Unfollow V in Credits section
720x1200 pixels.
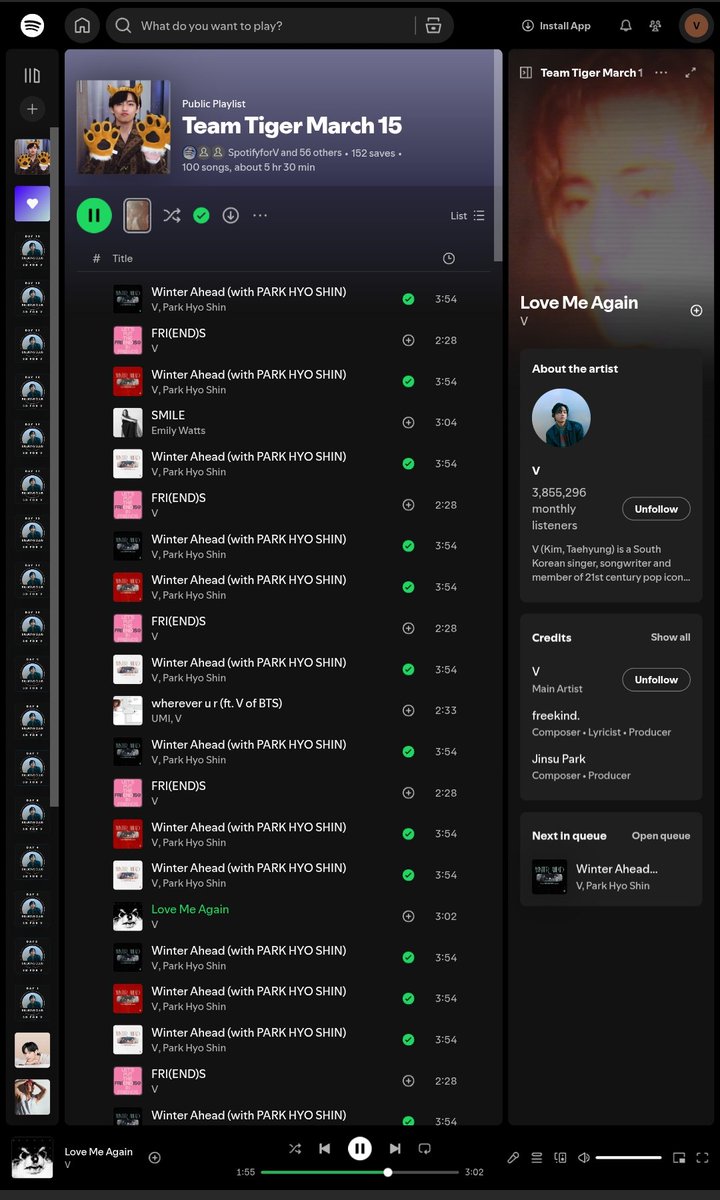click(x=656, y=680)
